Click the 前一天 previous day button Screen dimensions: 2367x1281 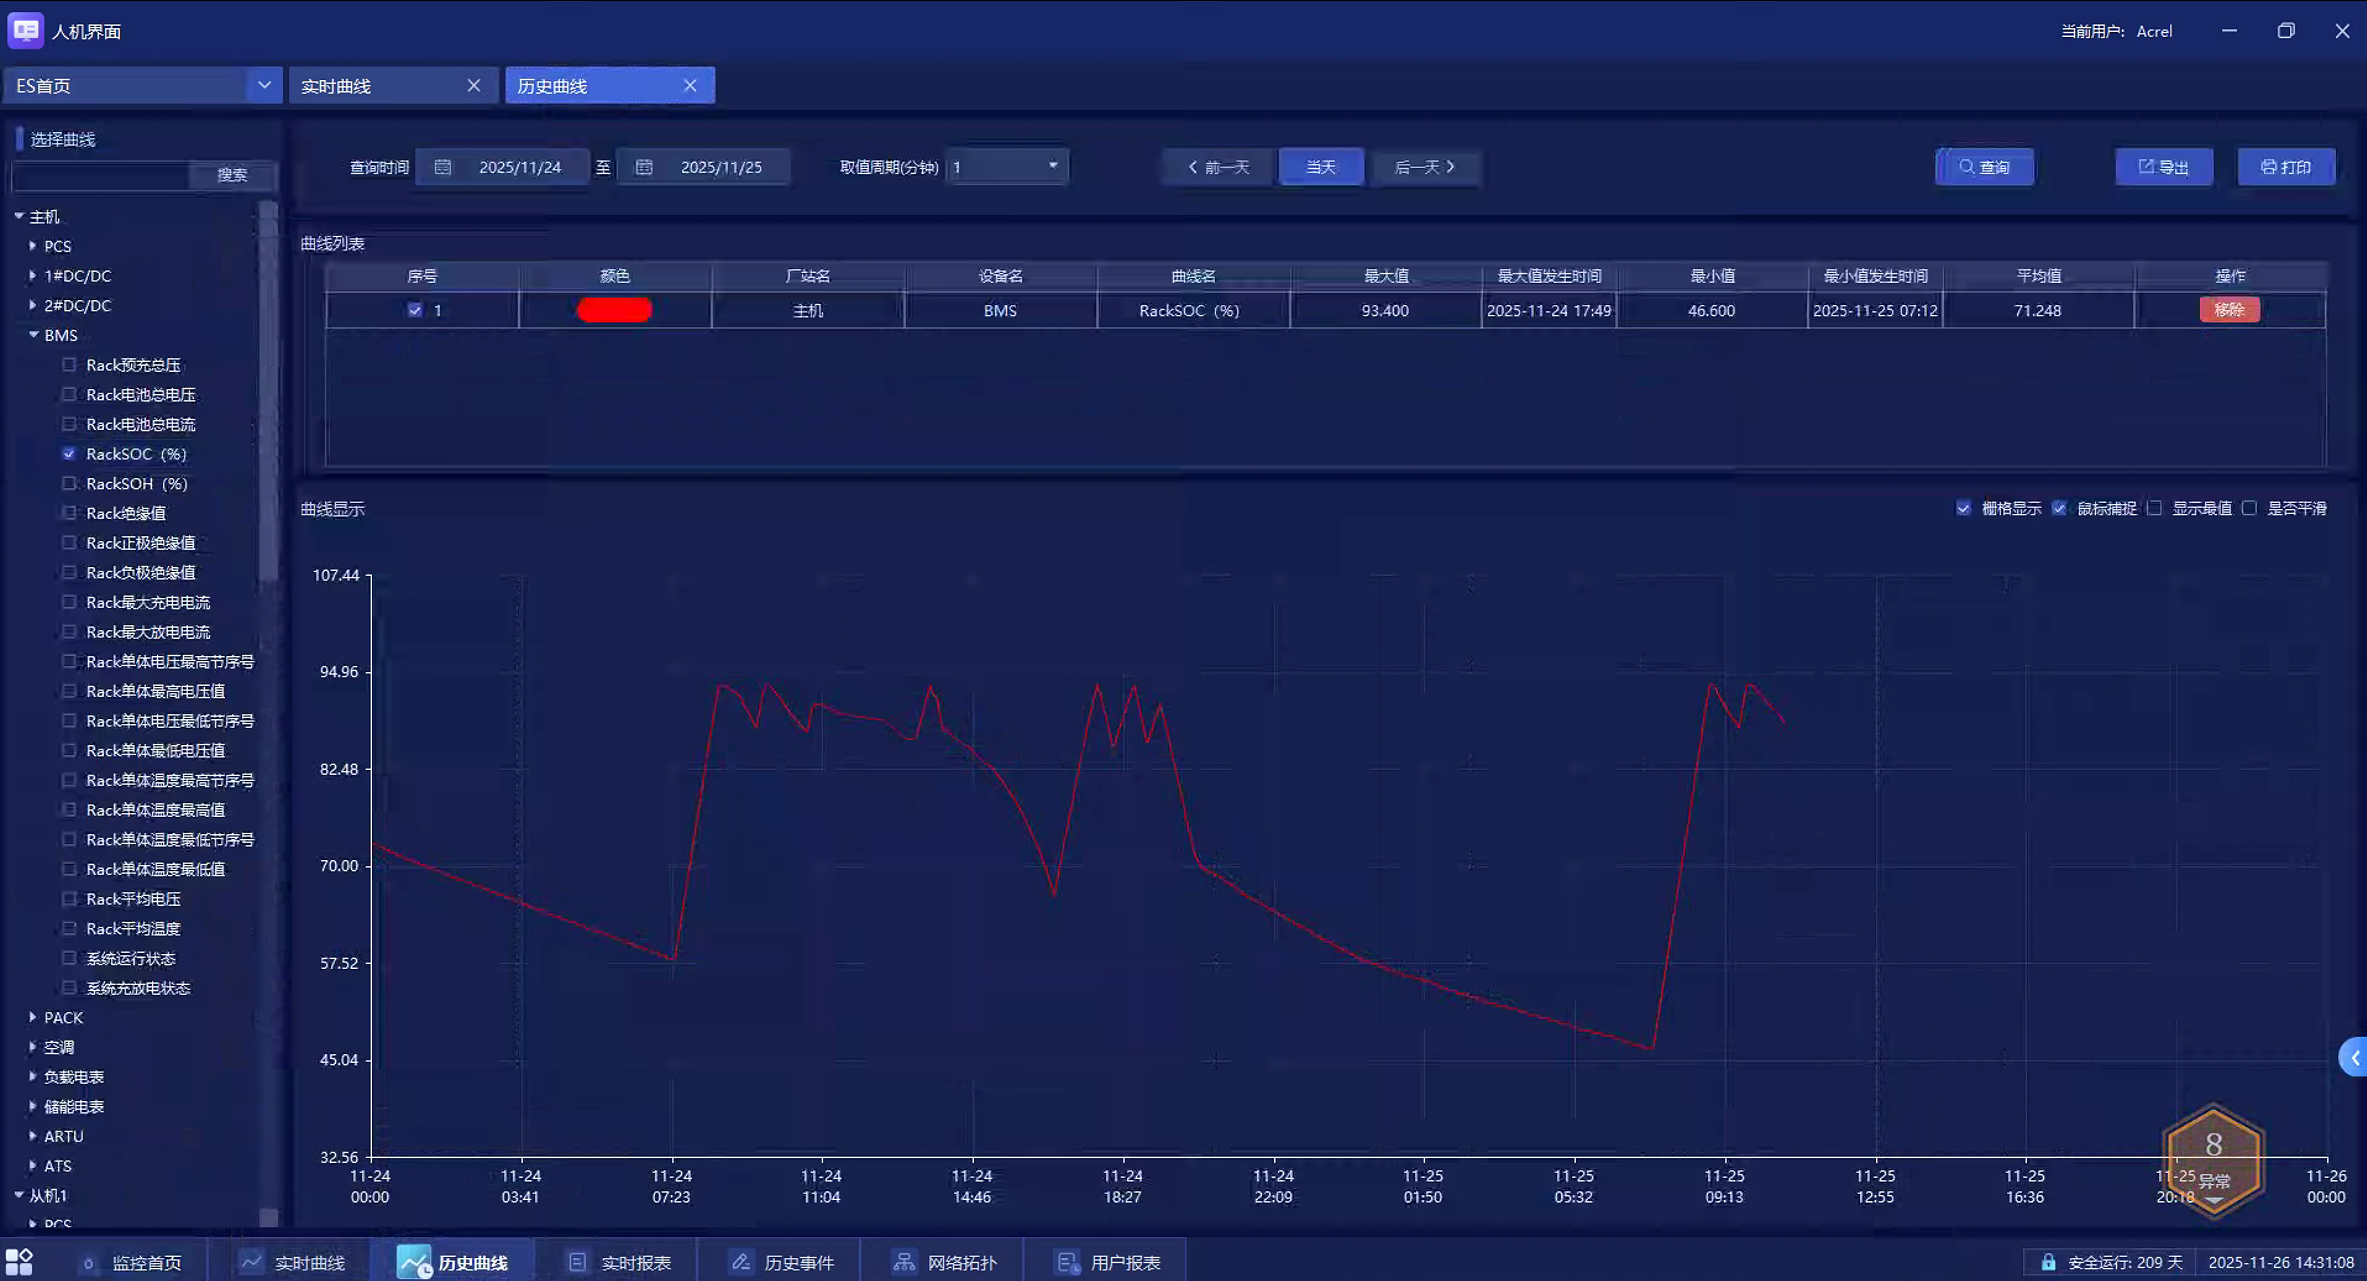[x=1218, y=167]
